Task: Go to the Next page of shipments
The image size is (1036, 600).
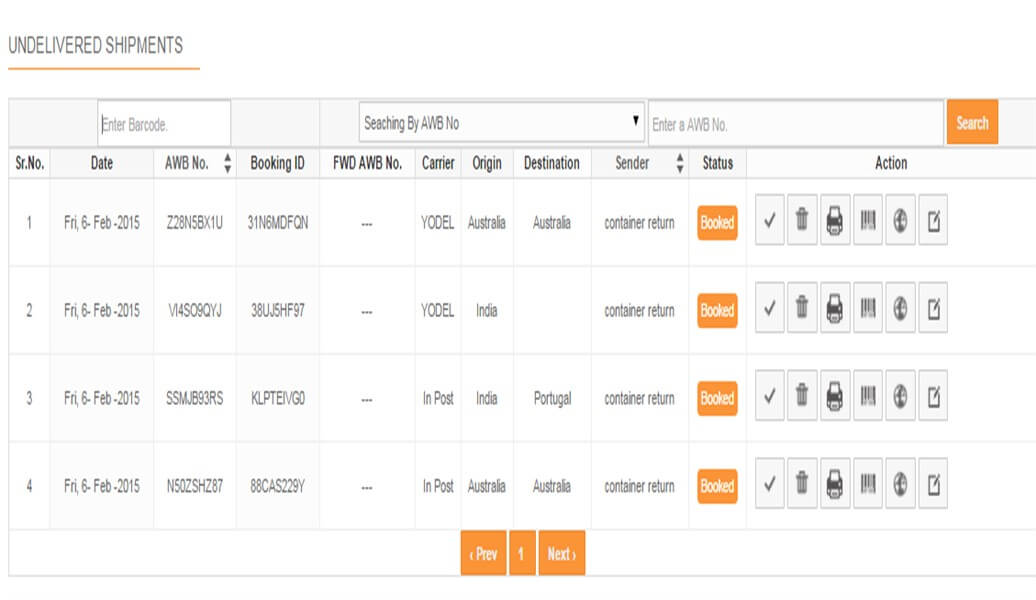Action: point(561,552)
